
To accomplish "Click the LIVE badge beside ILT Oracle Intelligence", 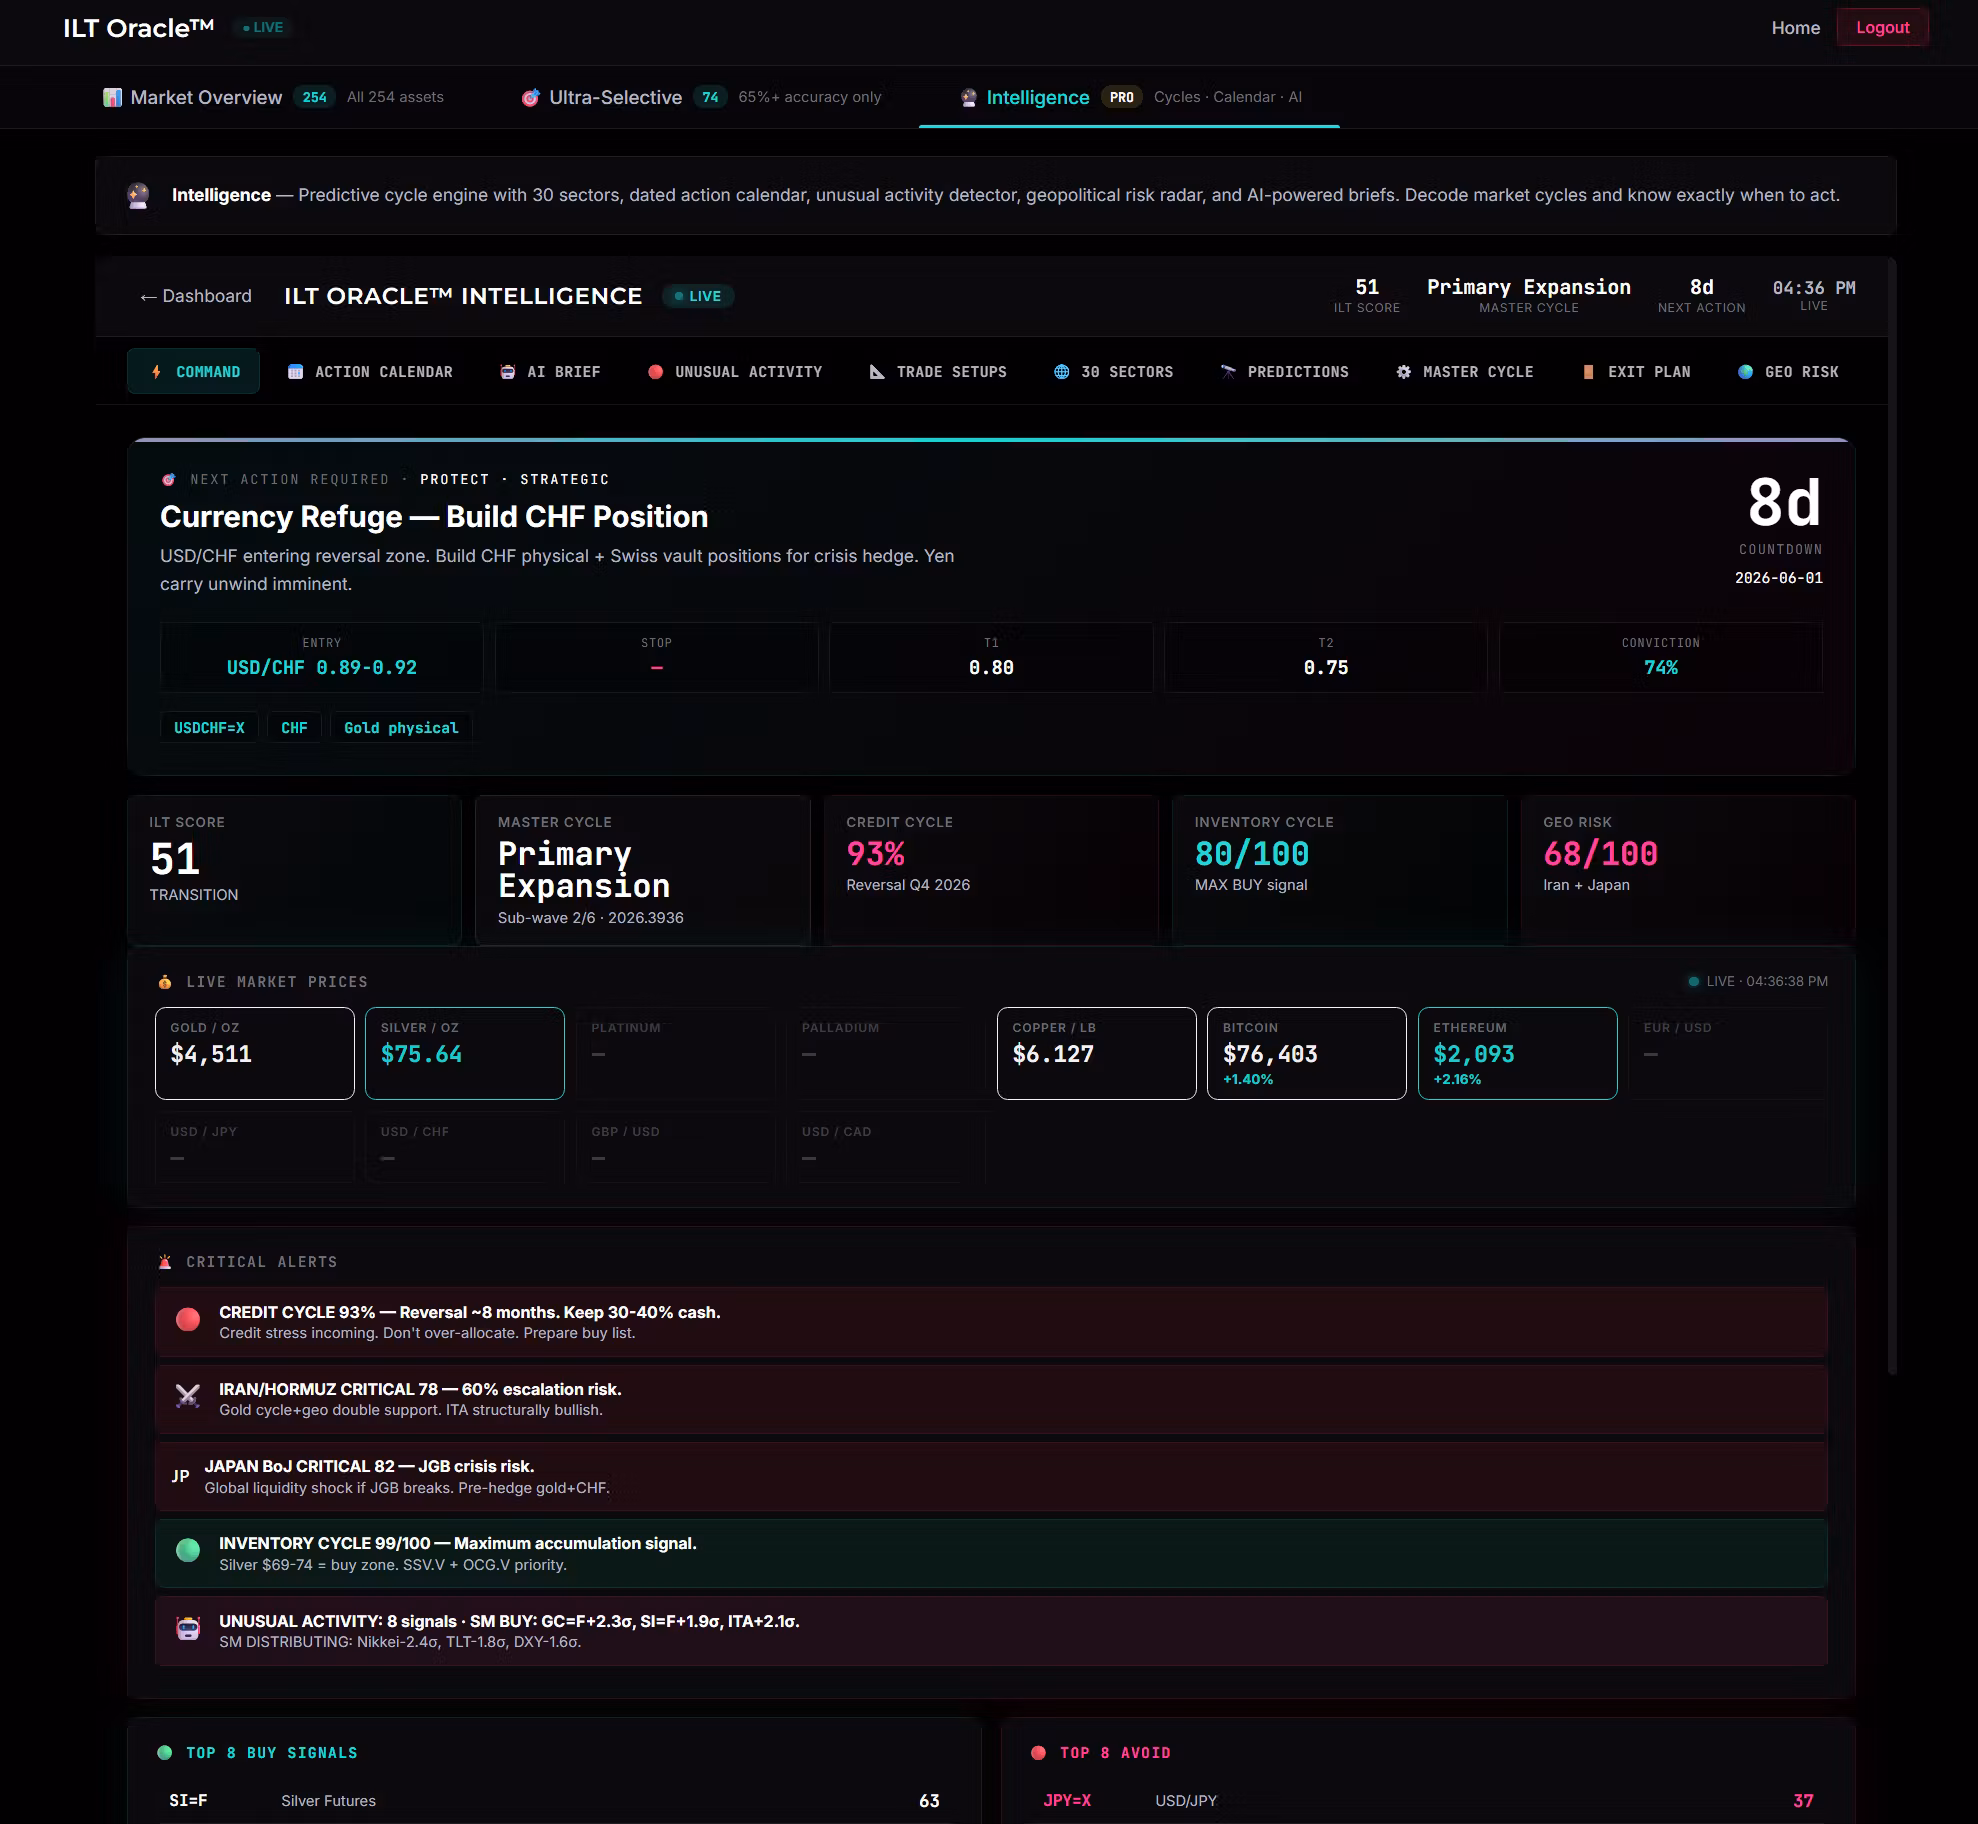I will click(698, 296).
